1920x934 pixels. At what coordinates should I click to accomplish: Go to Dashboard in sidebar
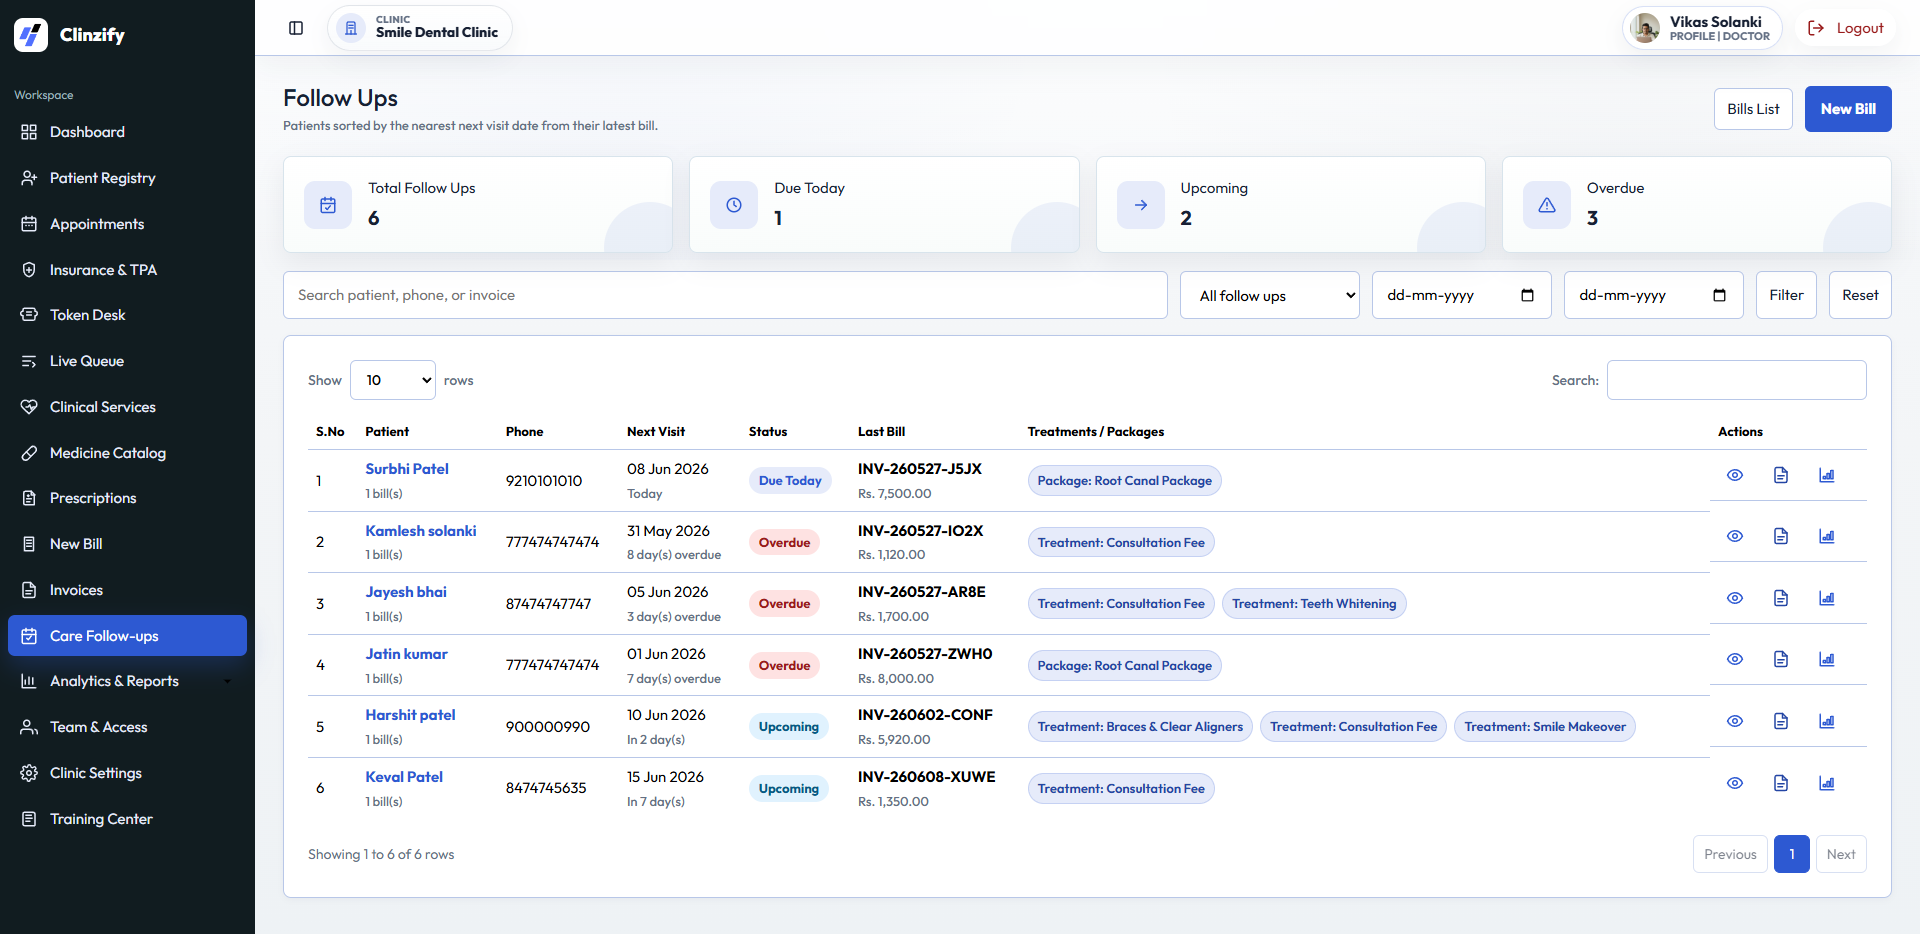[x=127, y=132]
